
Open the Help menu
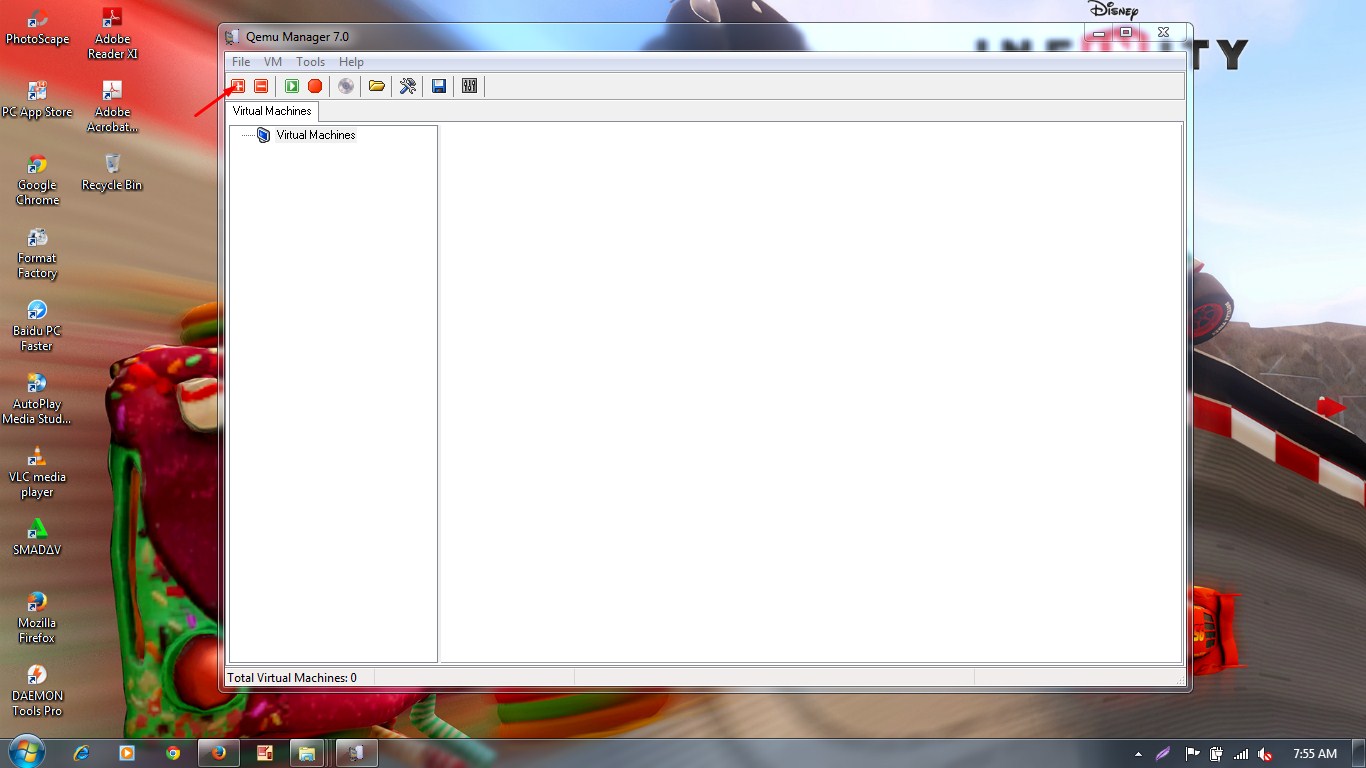(x=351, y=62)
